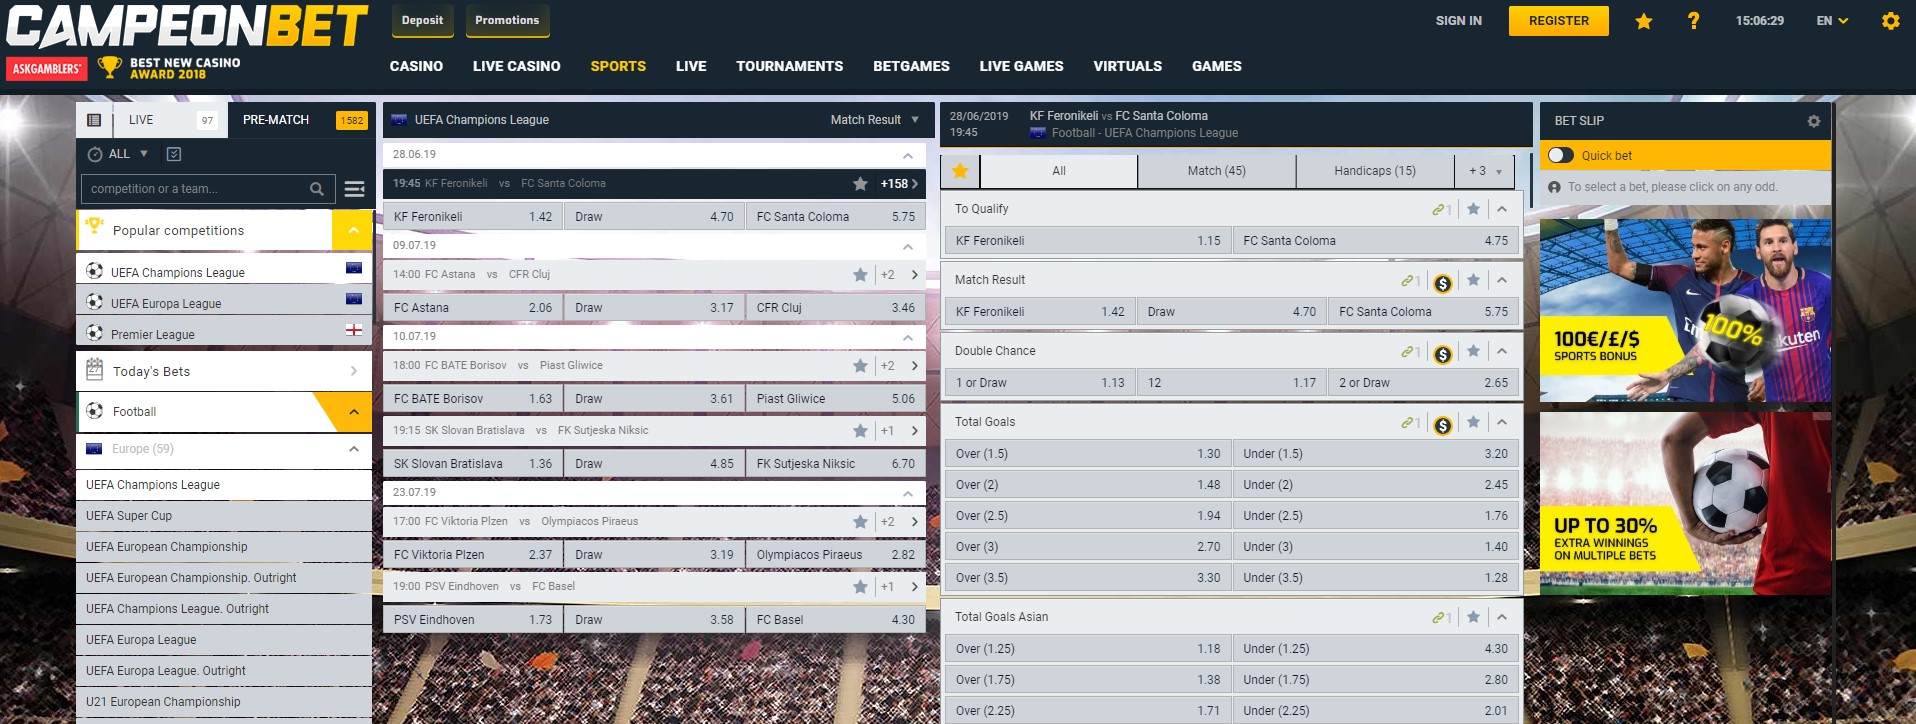Collapse the Europe (59) region
1916x724 pixels.
[353, 449]
